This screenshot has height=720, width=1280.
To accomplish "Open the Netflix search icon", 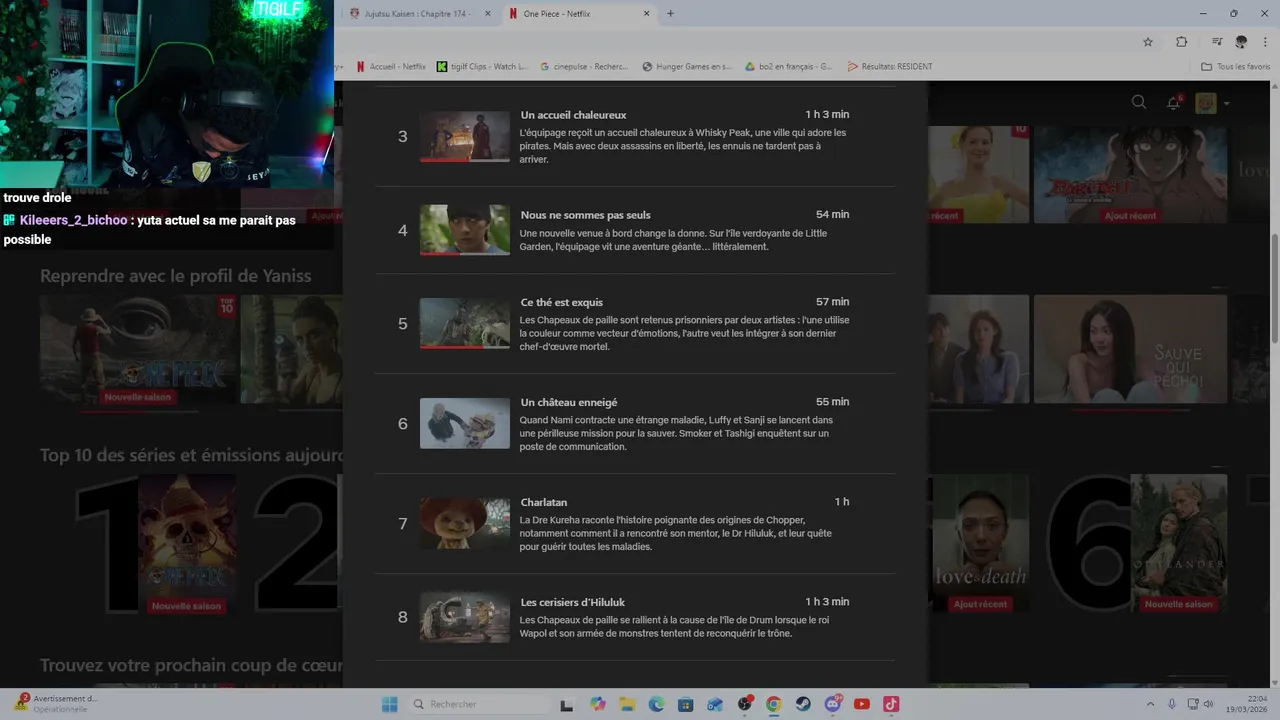I will pyautogui.click(x=1138, y=102).
